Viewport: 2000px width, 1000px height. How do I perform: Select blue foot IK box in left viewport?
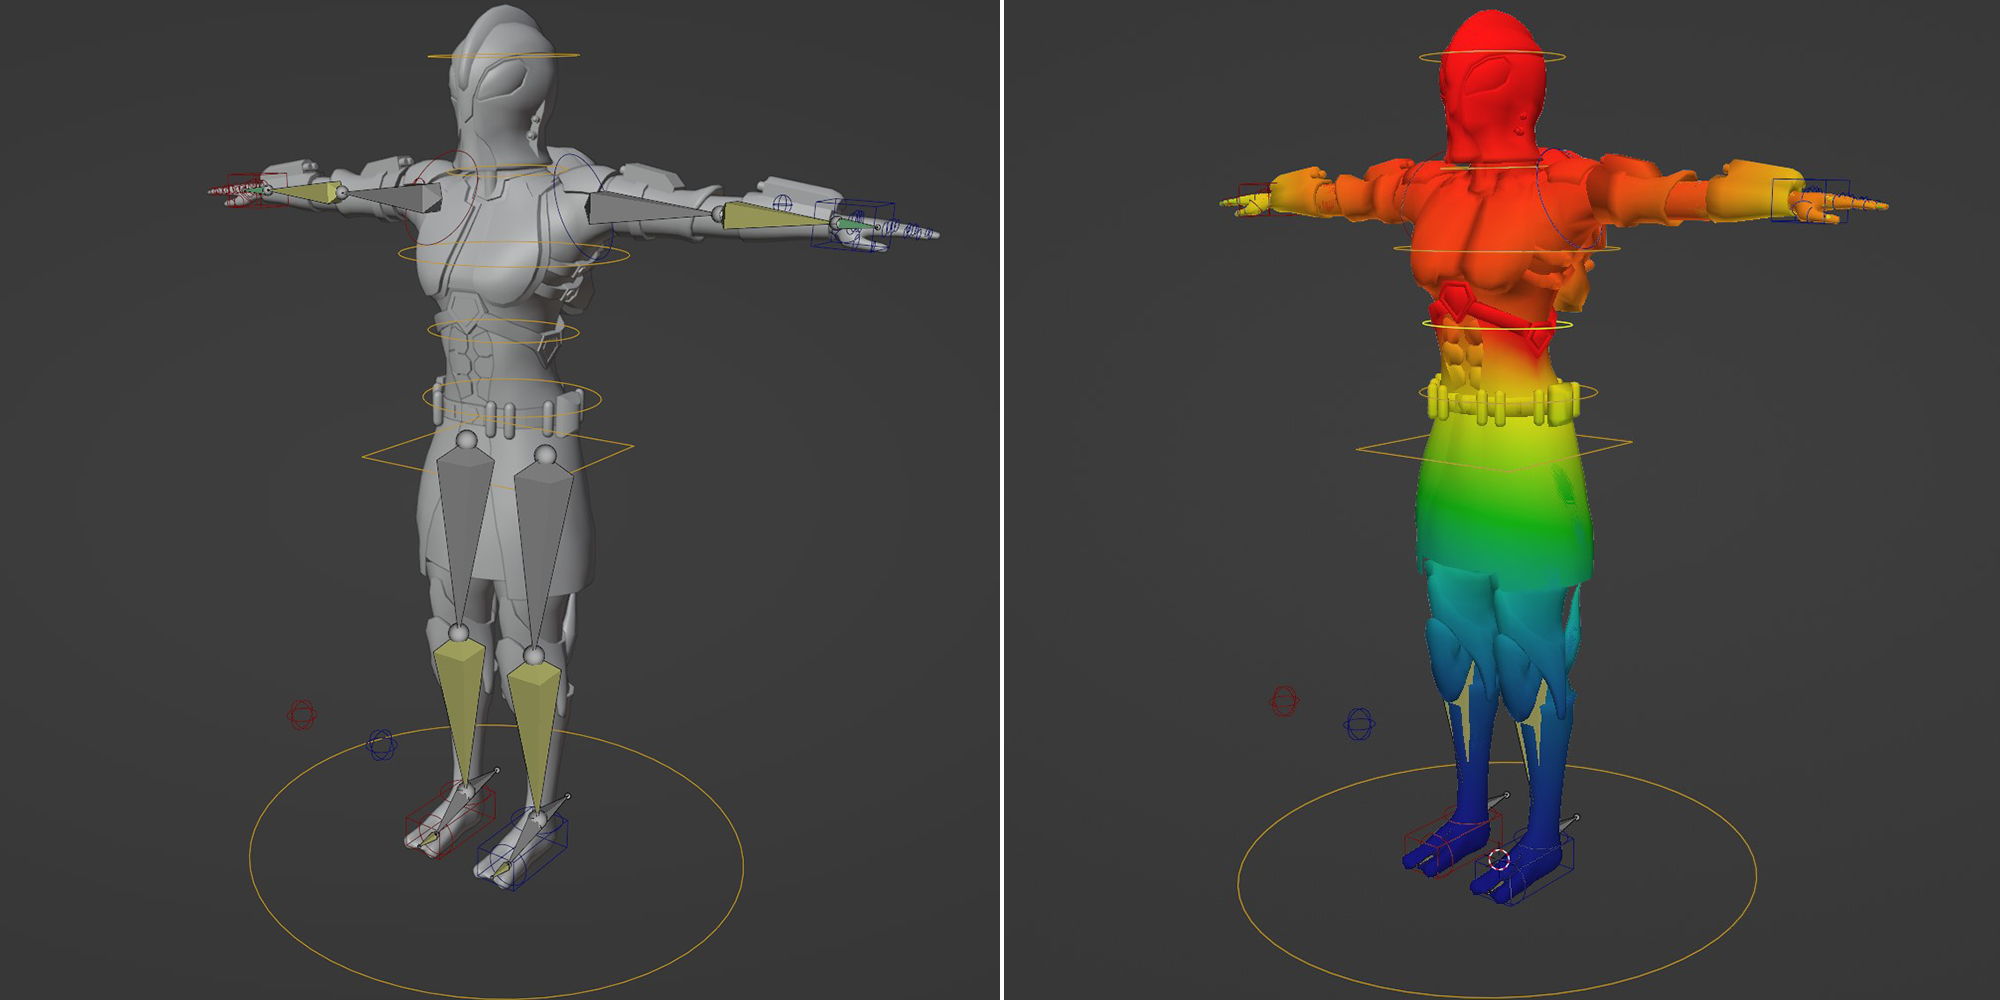coord(522,851)
